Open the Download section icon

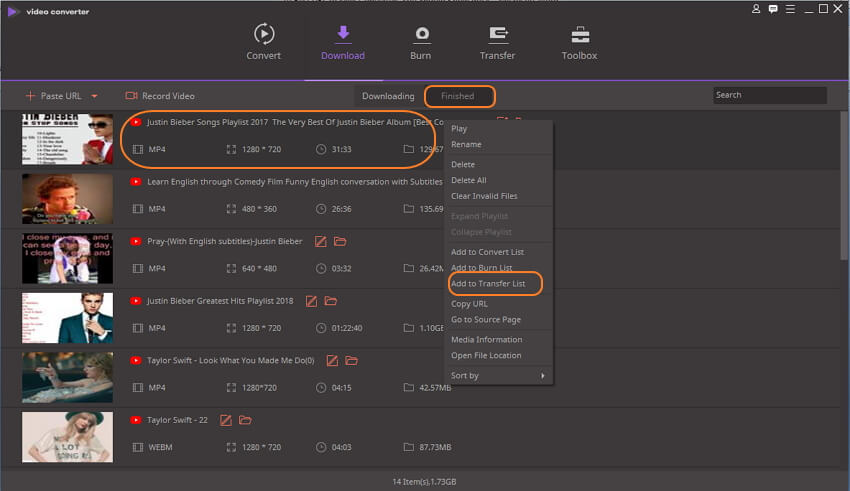[343, 34]
